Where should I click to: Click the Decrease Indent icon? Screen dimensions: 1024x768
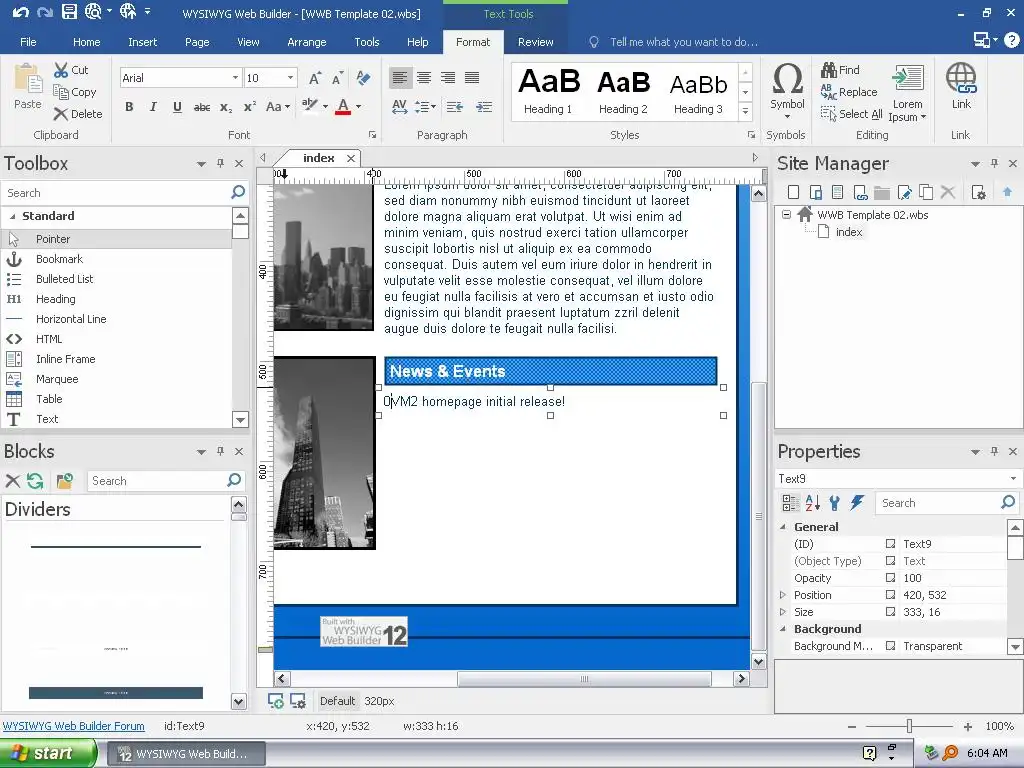[455, 106]
